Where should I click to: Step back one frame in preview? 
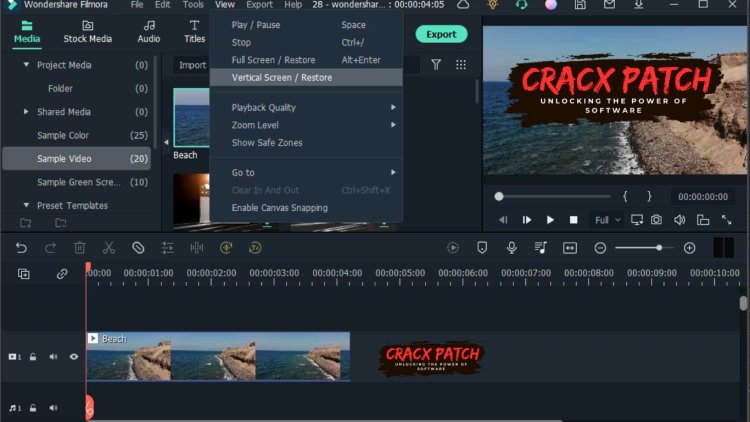(x=503, y=220)
